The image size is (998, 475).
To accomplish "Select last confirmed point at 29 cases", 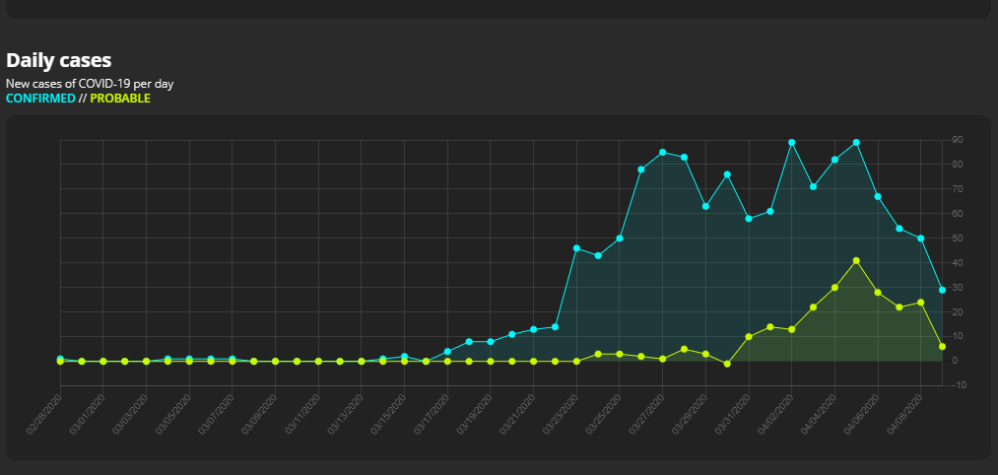I will pyautogui.click(x=942, y=290).
